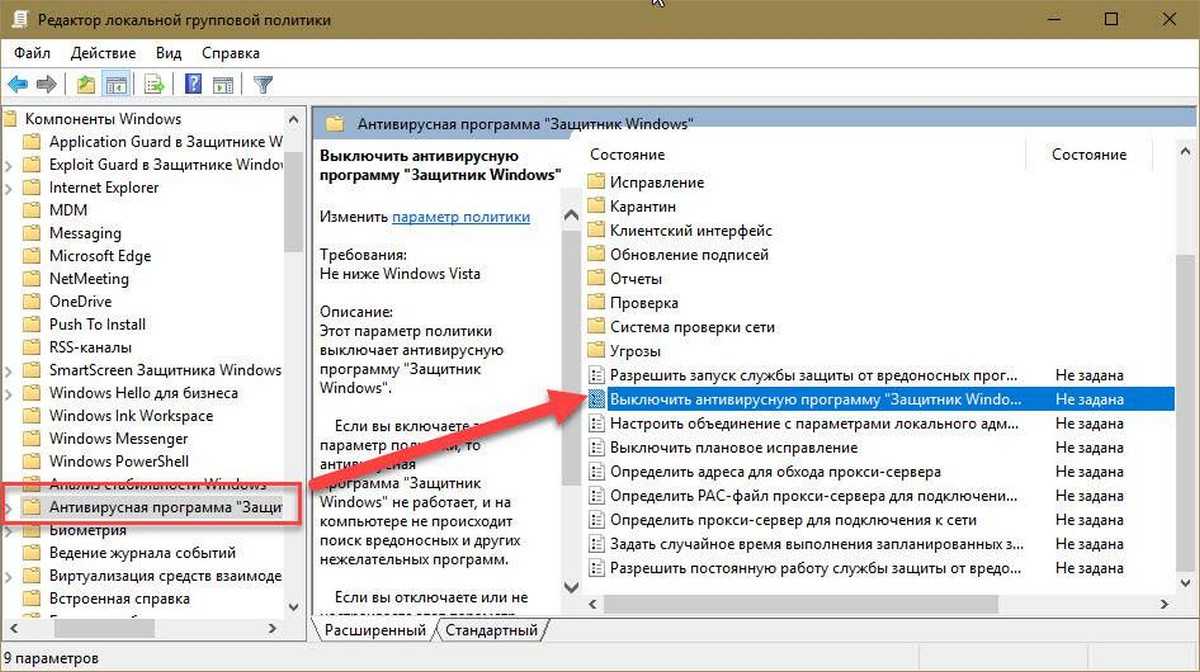This screenshot has height=672, width=1200.
Task: Open the Действие menu
Action: tap(103, 53)
